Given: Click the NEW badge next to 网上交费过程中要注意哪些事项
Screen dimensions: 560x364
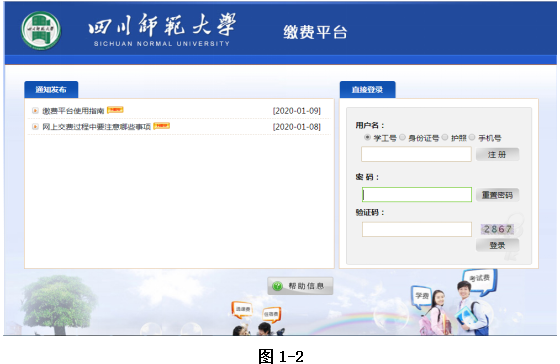Looking at the screenshot, I should (161, 125).
